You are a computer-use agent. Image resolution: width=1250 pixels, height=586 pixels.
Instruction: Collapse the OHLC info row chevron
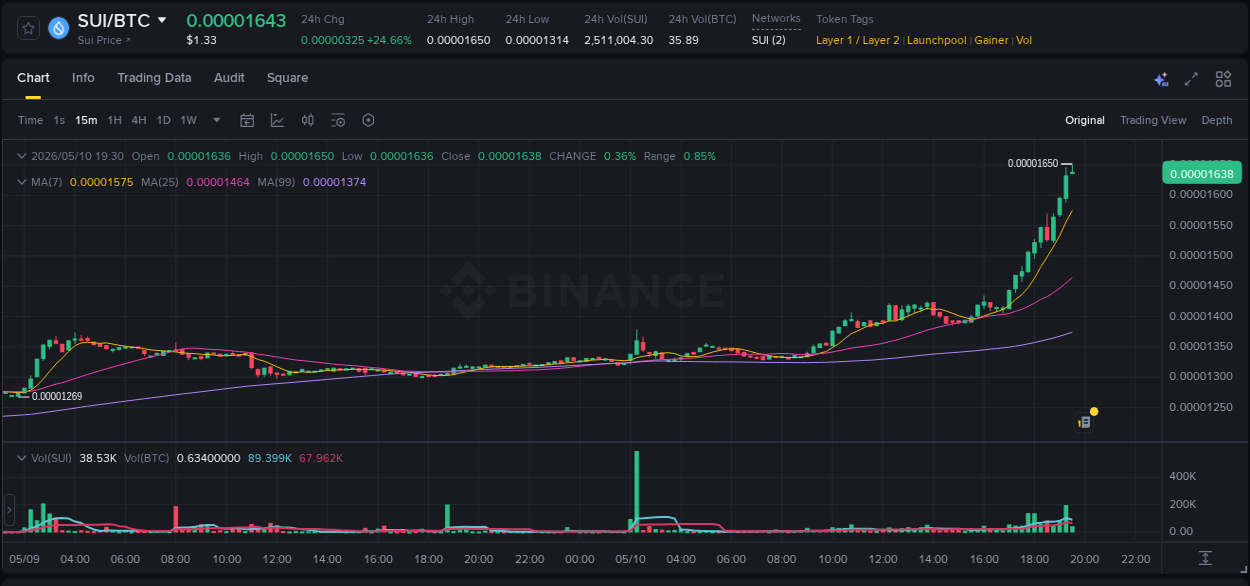(22, 156)
